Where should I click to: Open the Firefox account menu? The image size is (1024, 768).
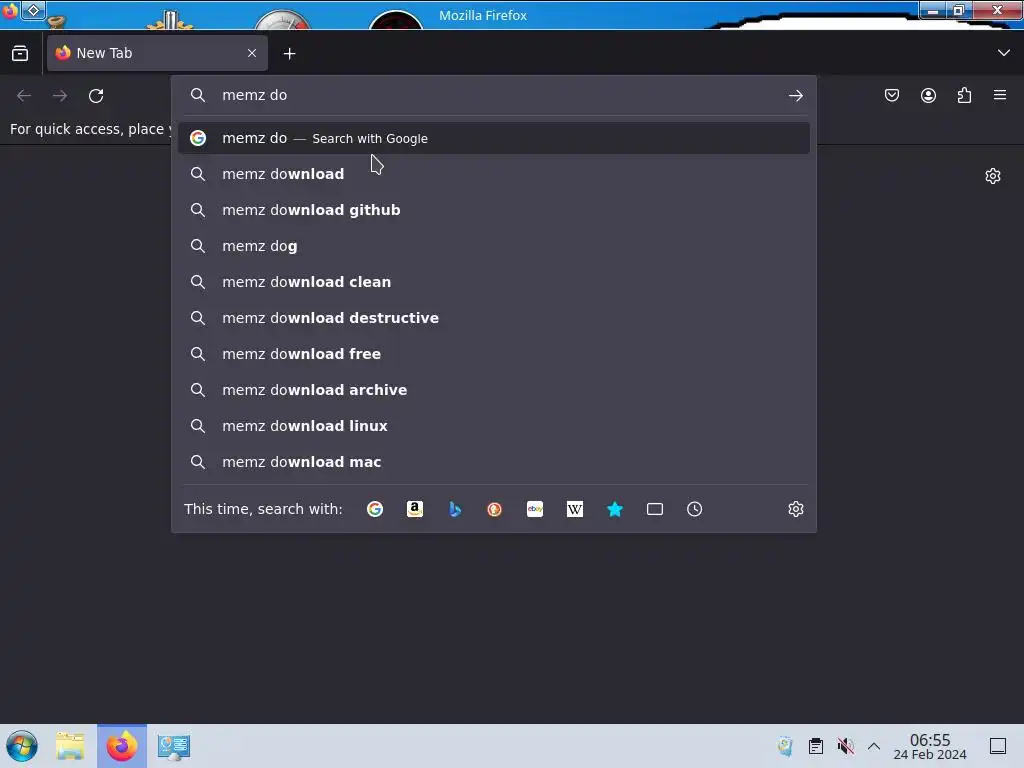coord(928,95)
